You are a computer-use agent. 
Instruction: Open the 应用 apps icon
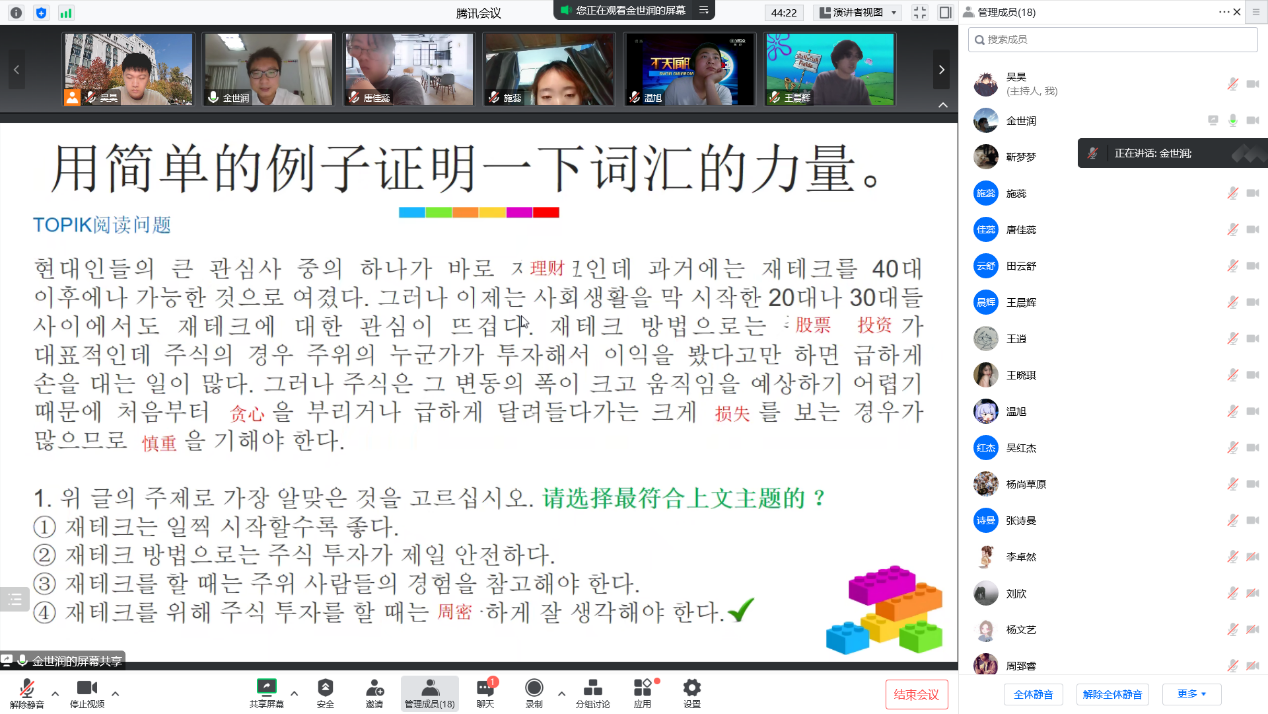pyautogui.click(x=642, y=692)
